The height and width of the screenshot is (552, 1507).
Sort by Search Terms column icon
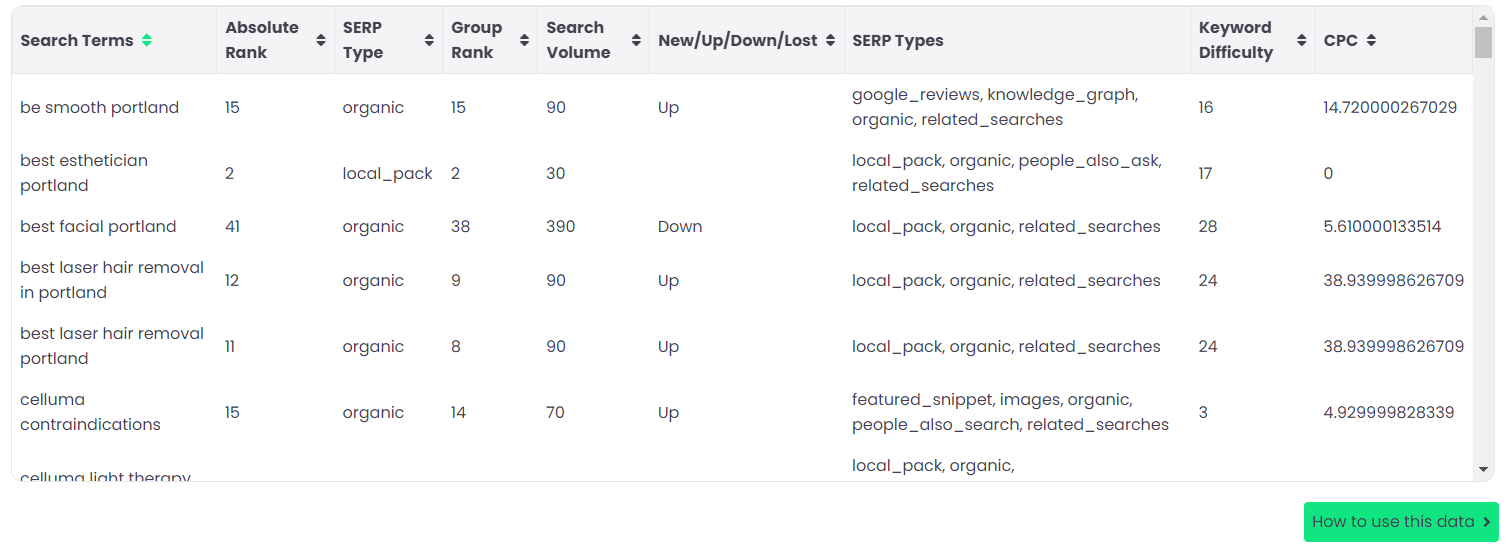tap(147, 41)
